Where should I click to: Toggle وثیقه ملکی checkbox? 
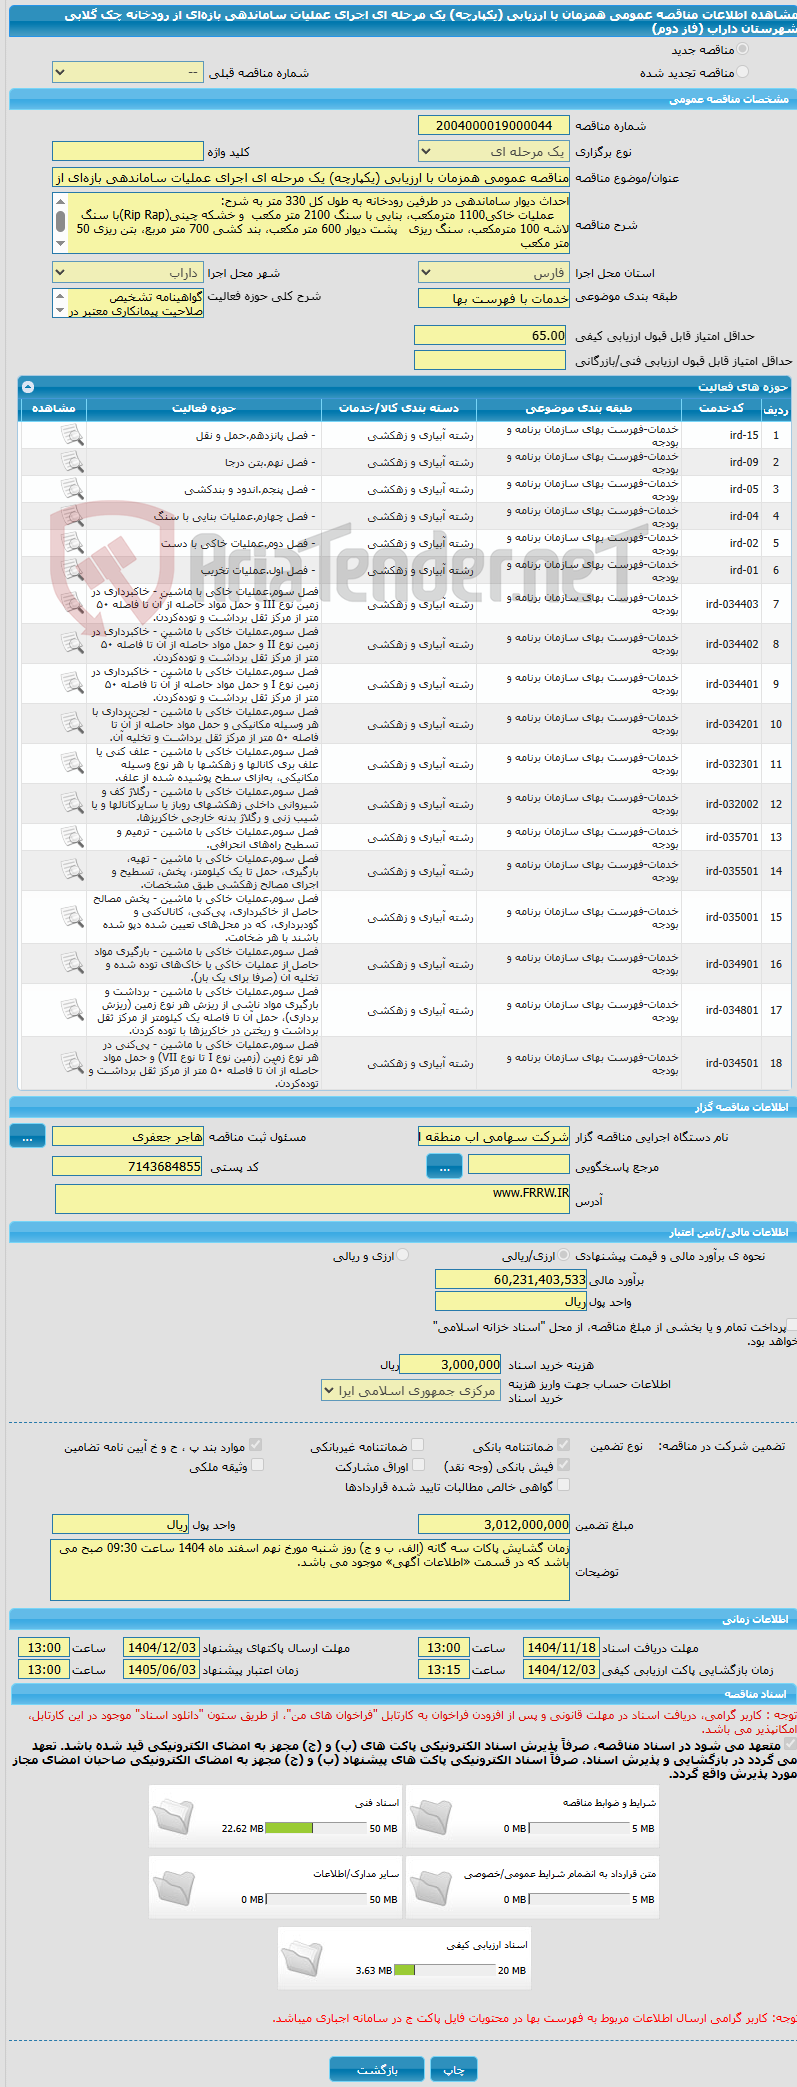pos(257,1465)
